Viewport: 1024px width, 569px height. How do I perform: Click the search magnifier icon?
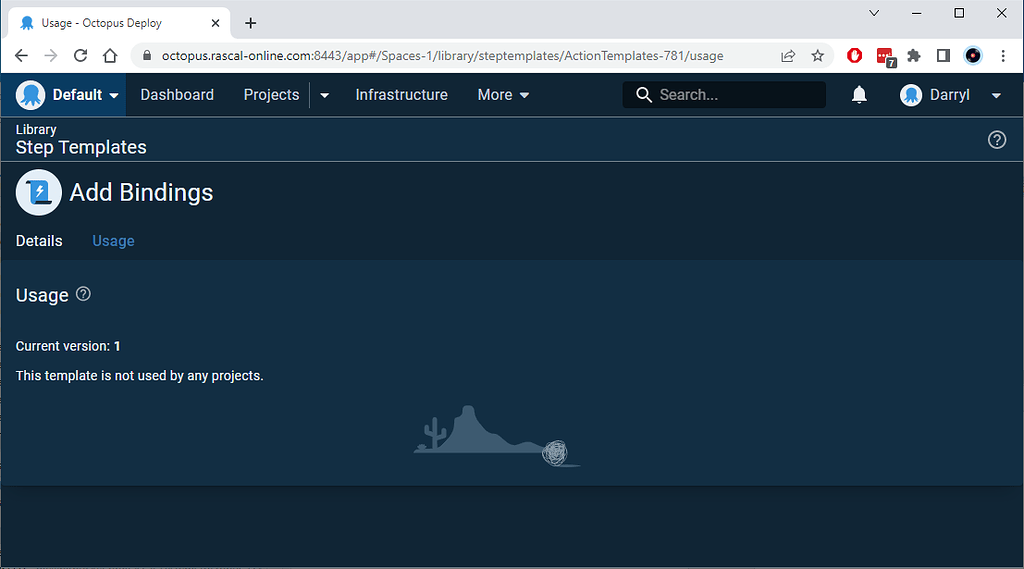[643, 95]
